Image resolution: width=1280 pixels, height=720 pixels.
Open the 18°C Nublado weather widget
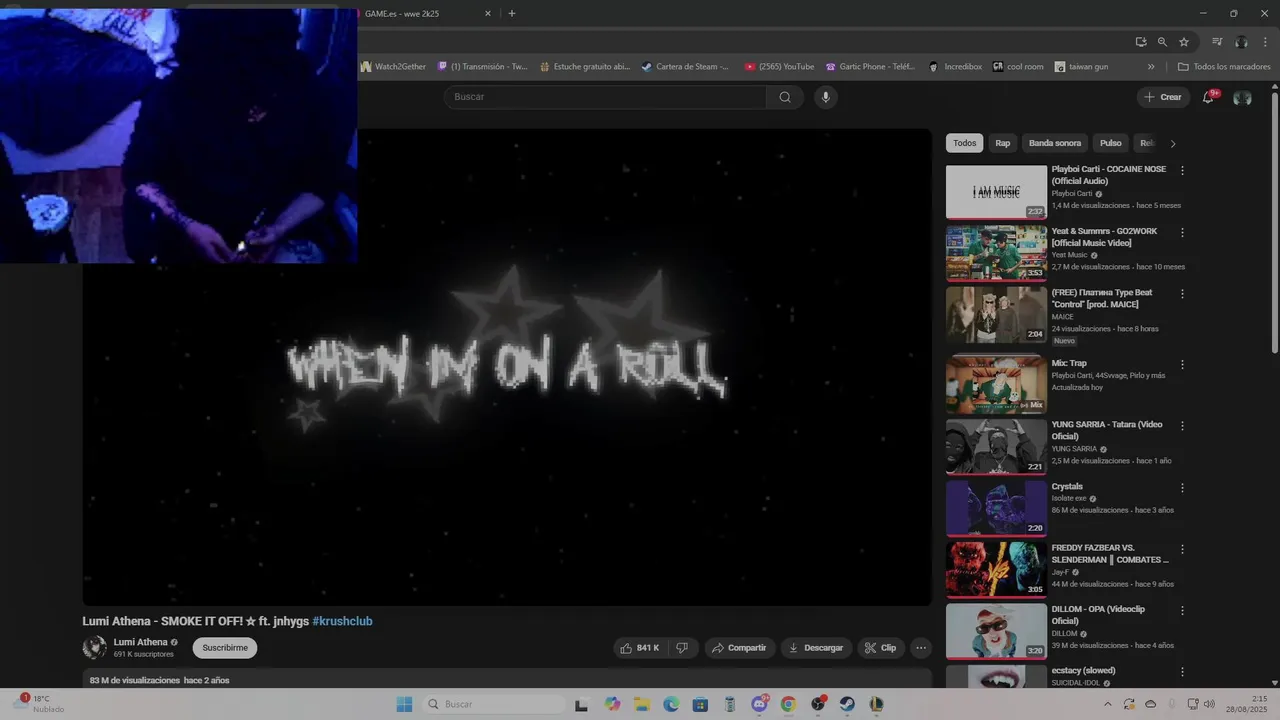(40, 704)
